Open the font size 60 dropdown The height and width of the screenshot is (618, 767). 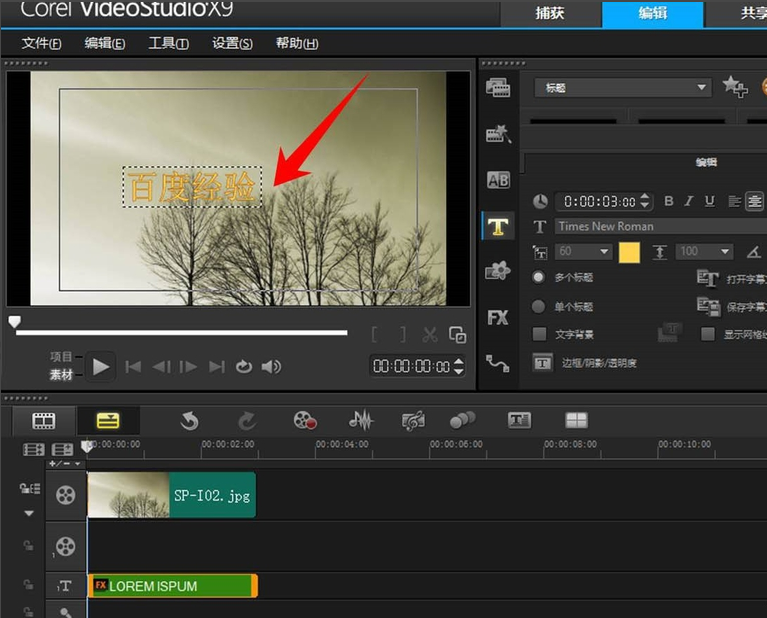[x=604, y=252]
